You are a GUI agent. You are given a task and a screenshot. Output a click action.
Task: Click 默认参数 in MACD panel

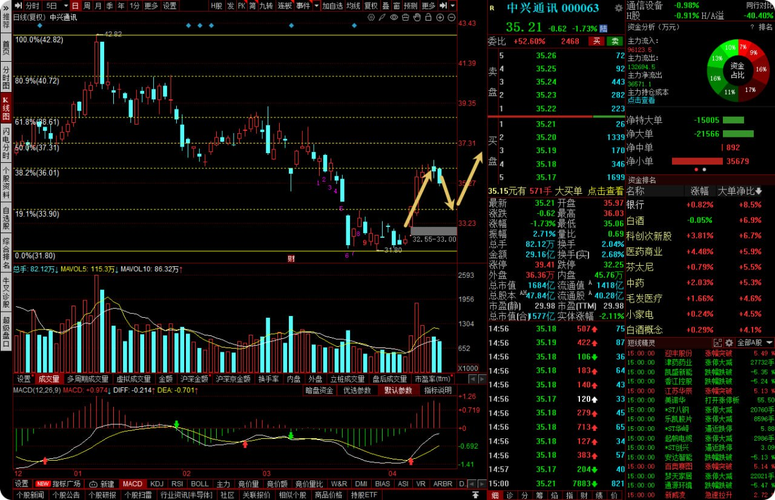coord(398,390)
